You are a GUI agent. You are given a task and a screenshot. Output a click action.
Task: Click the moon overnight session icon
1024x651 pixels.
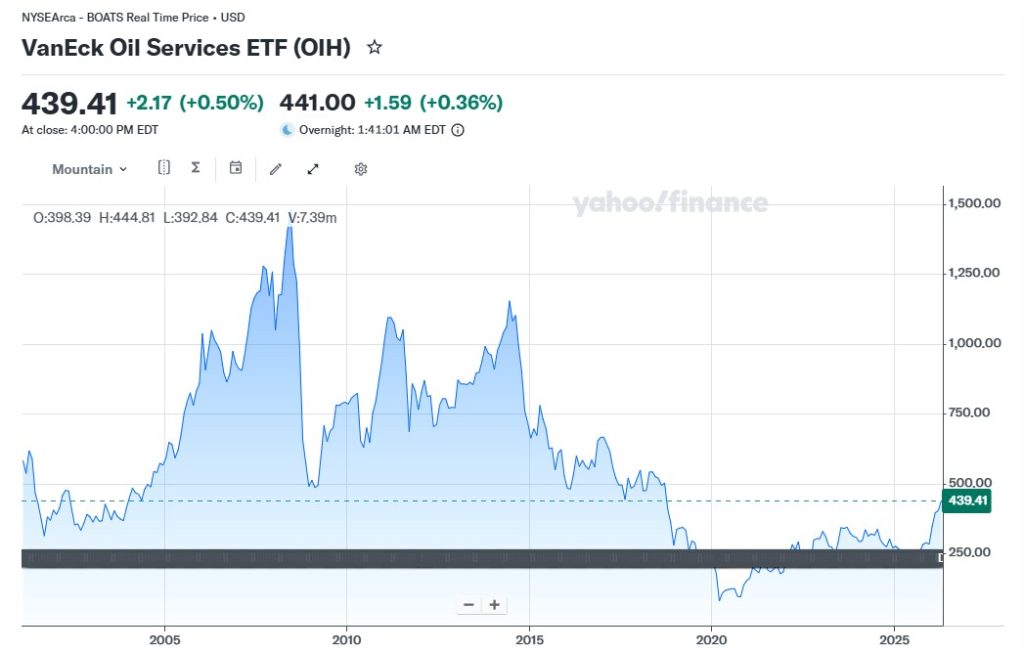[x=287, y=129]
